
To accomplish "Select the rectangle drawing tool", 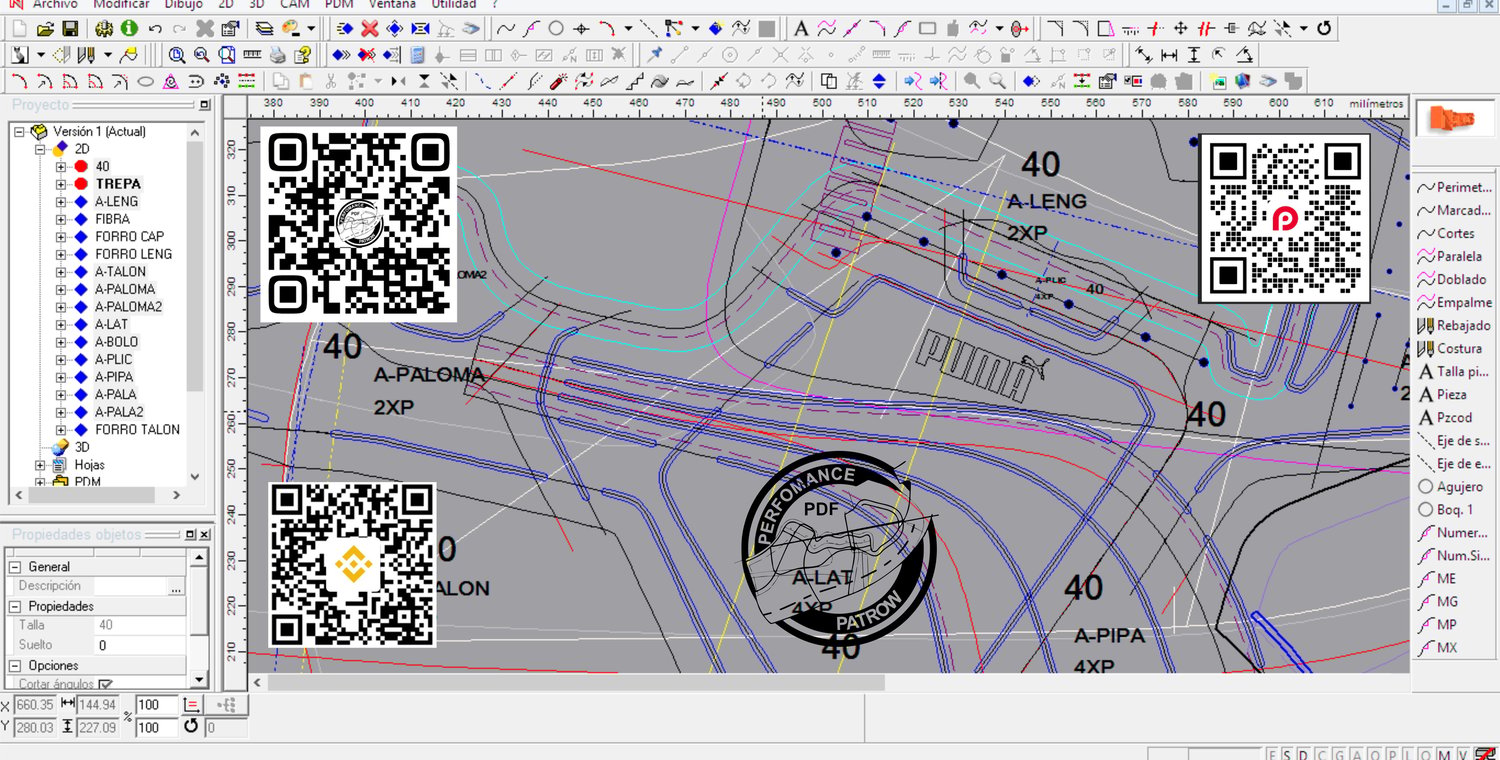I will coord(927,28).
